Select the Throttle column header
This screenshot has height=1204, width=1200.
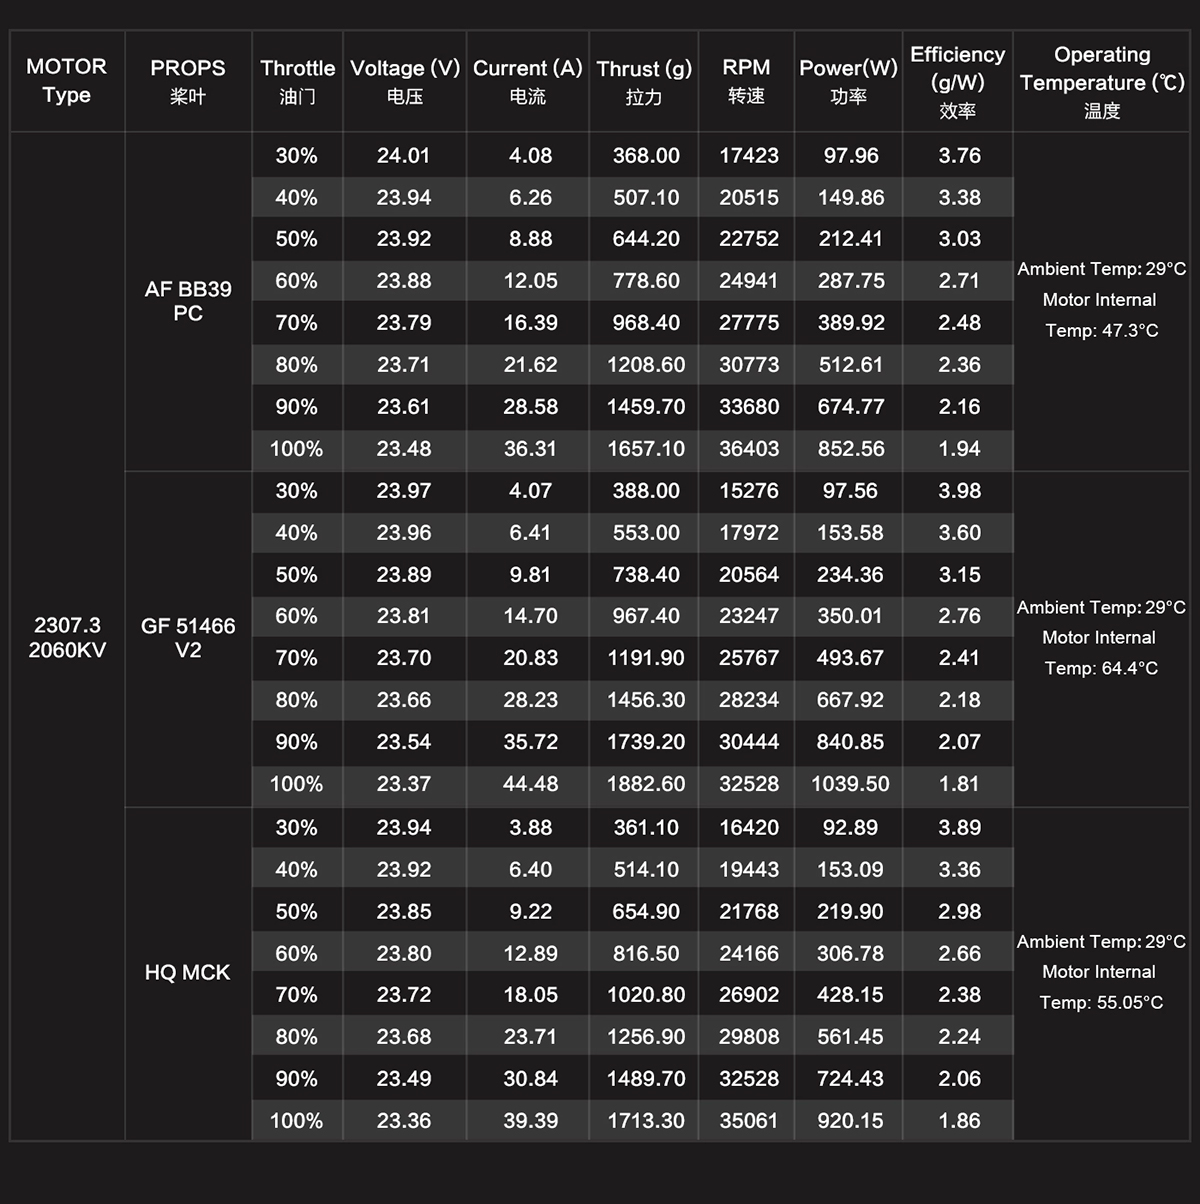pyautogui.click(x=297, y=81)
